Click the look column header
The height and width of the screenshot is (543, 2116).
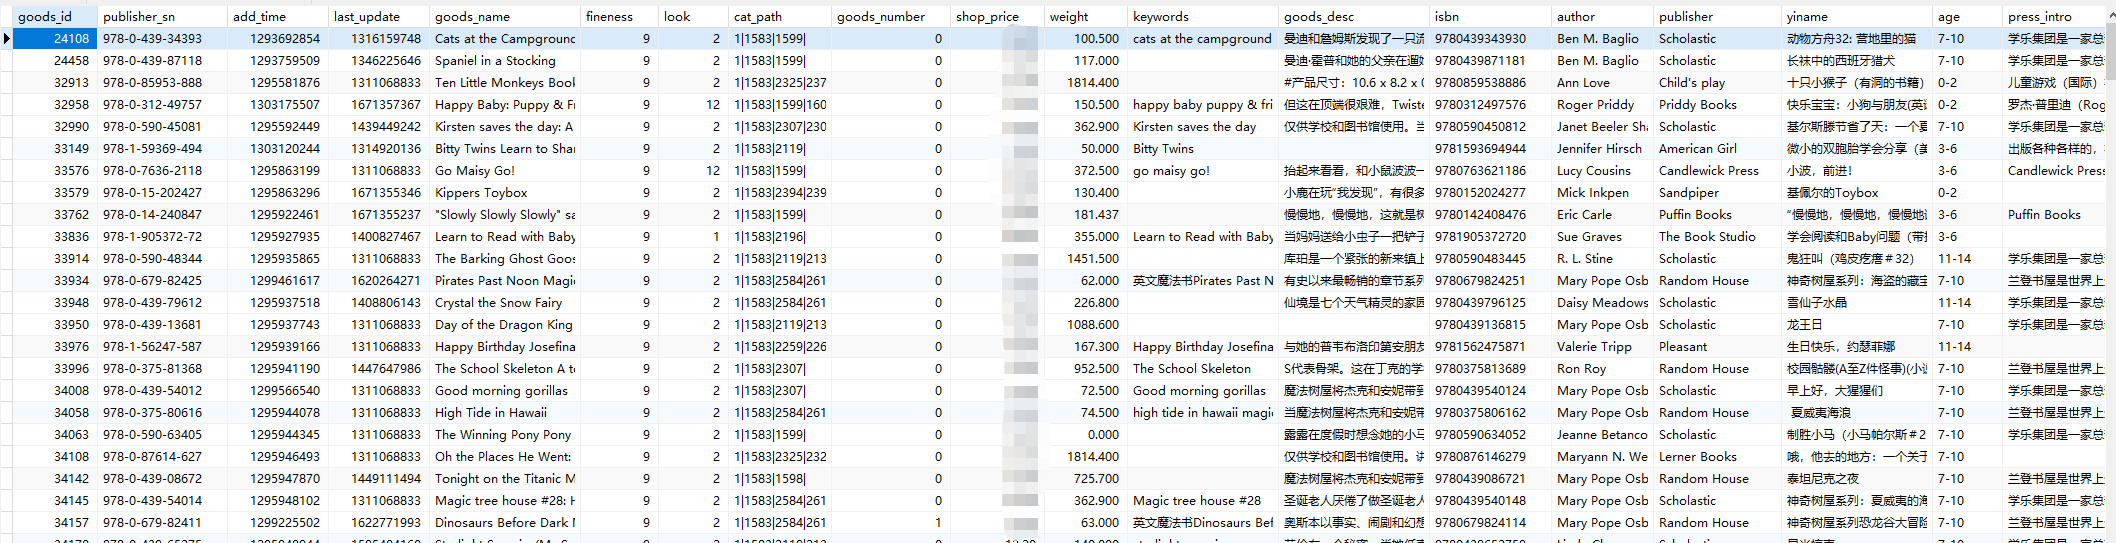click(693, 16)
